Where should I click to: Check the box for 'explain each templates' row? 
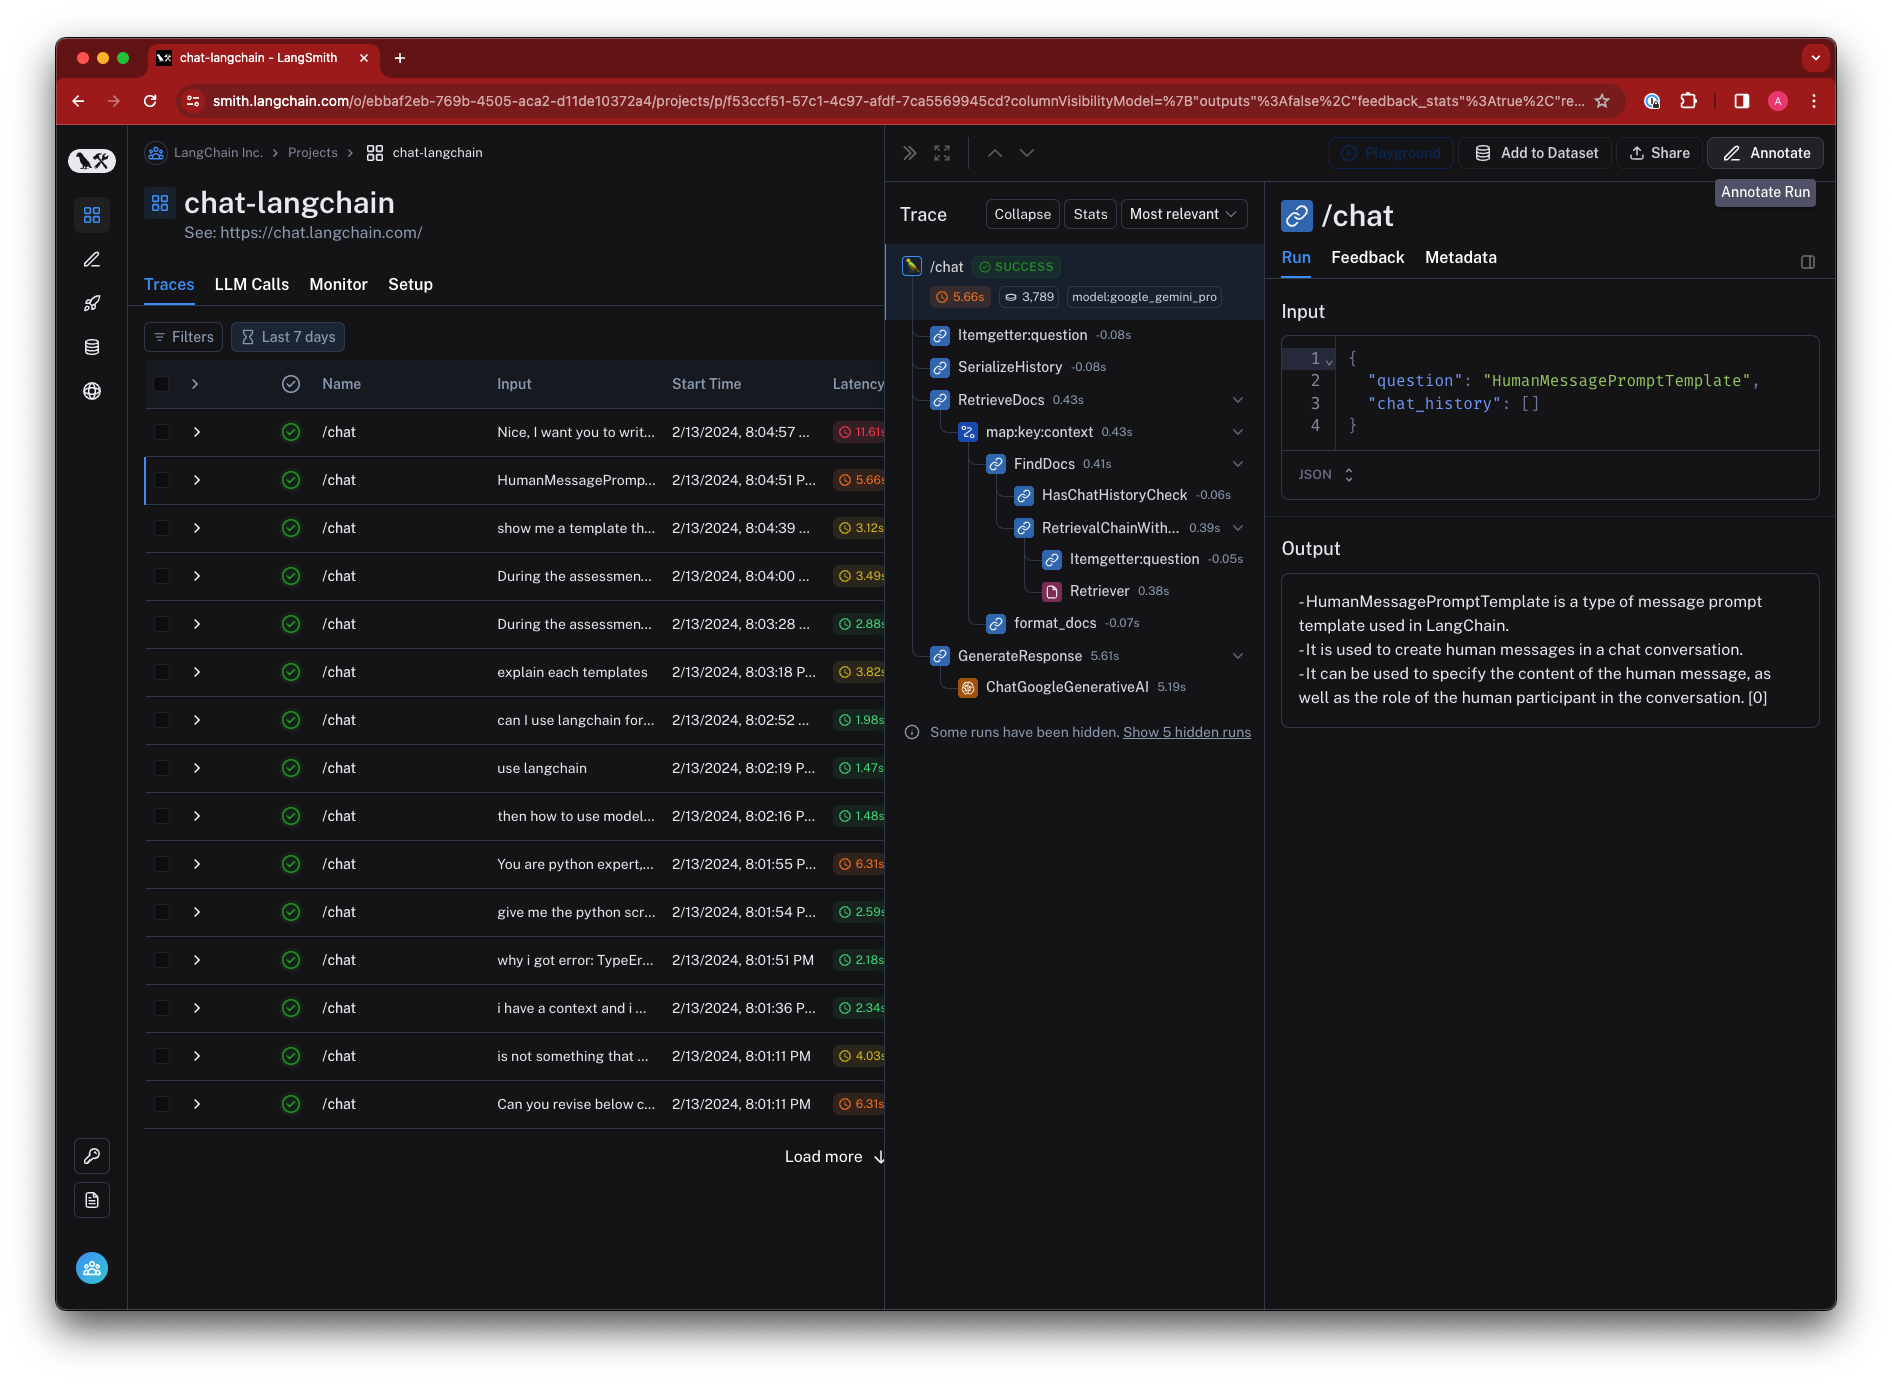(162, 672)
